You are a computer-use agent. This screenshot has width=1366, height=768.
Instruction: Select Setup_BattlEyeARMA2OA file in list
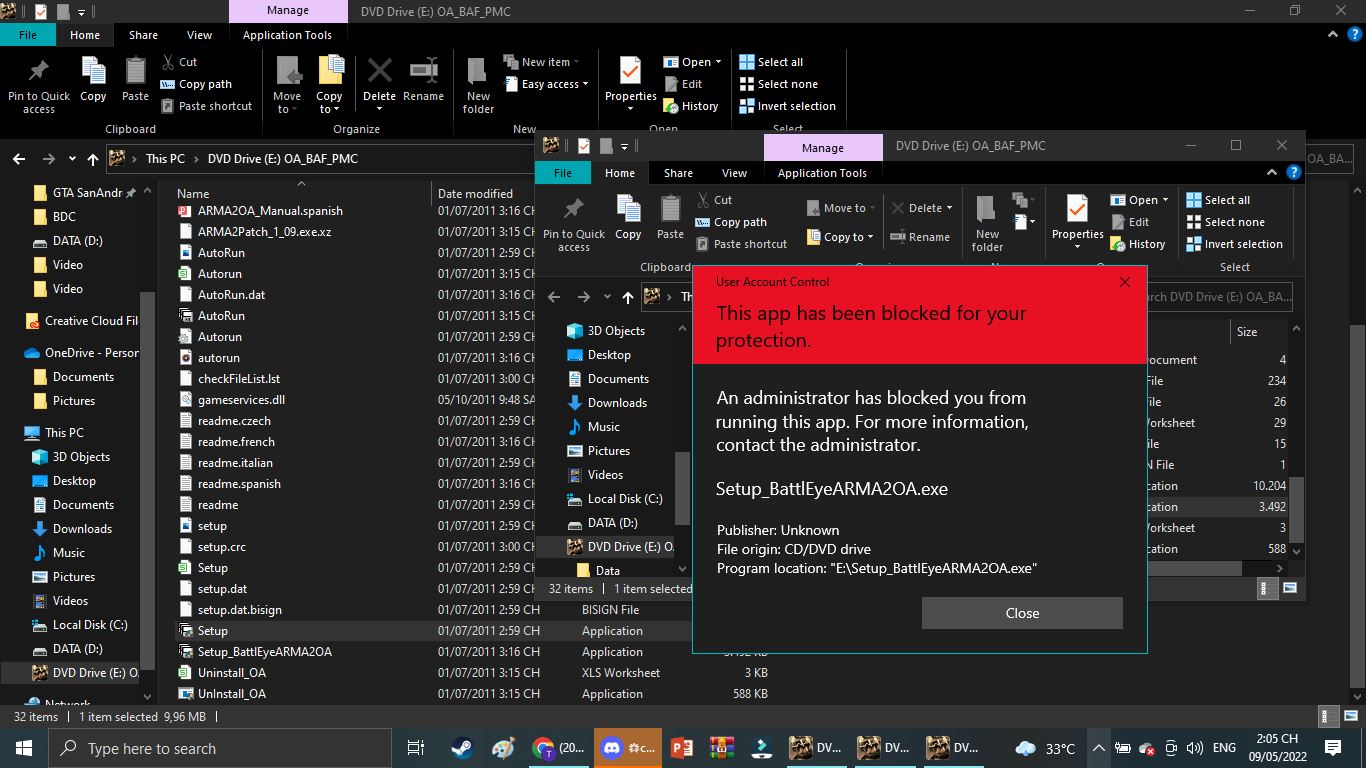(264, 652)
